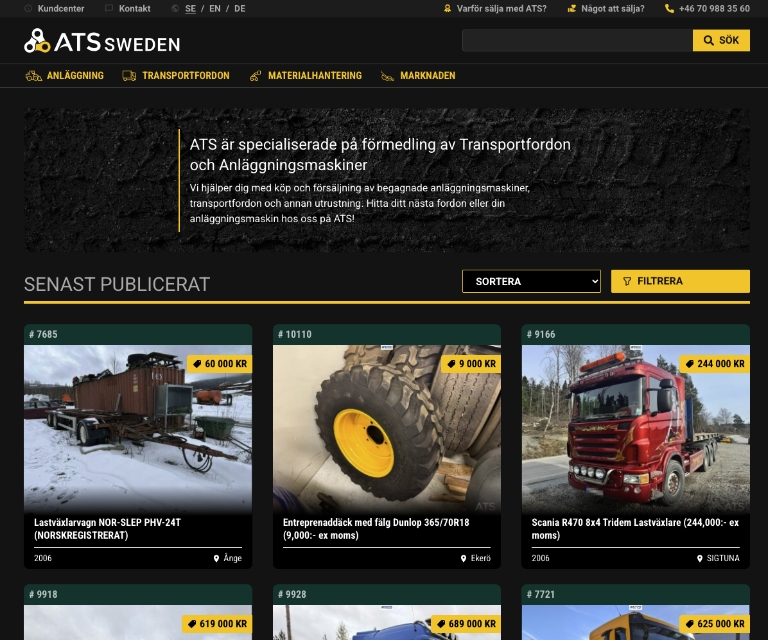Screen dimensions: 768x640
Task: Click the Materialhantering forklift icon
Action: [255, 76]
